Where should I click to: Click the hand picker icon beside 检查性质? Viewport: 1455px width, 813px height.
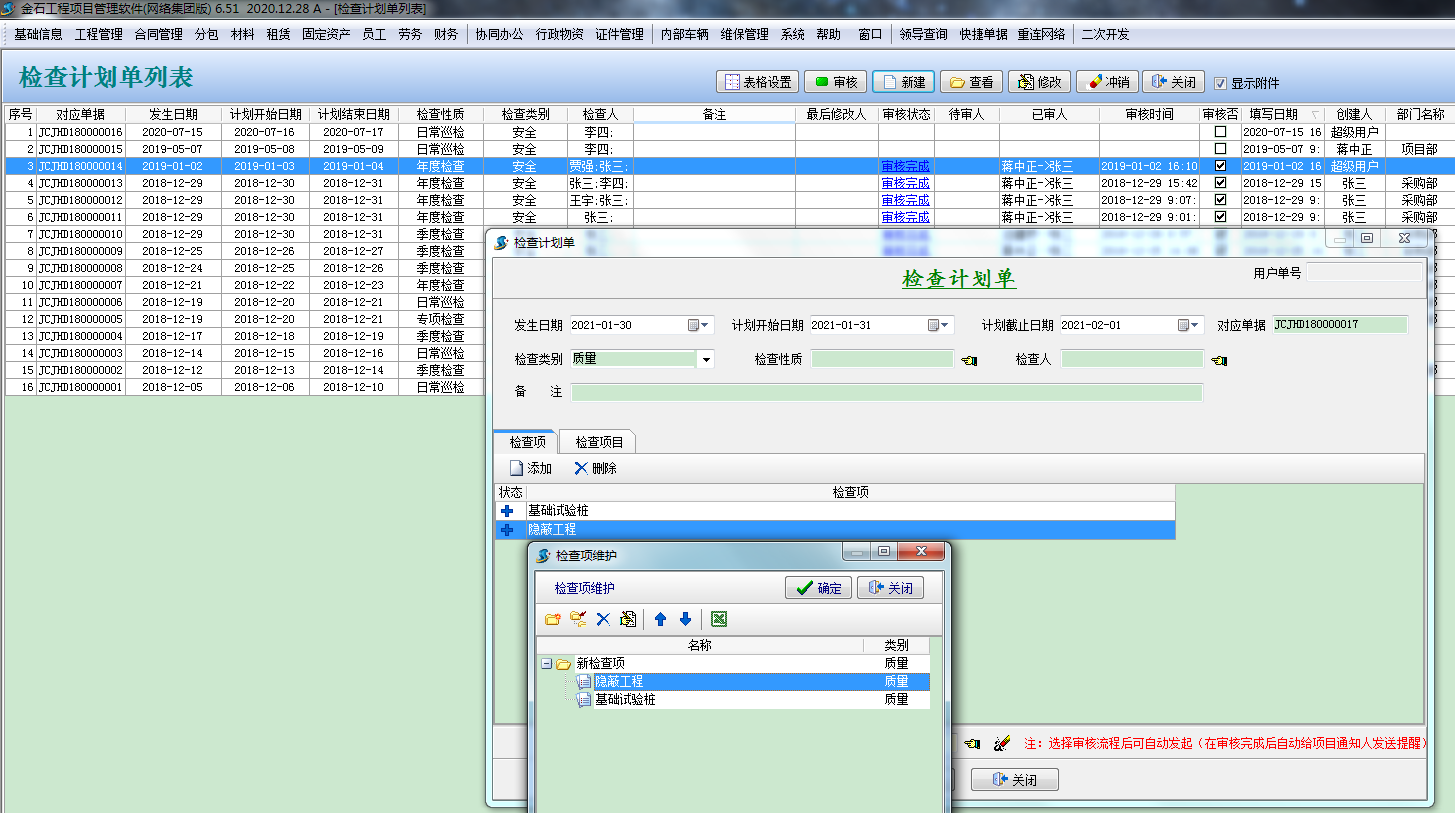pyautogui.click(x=968, y=360)
